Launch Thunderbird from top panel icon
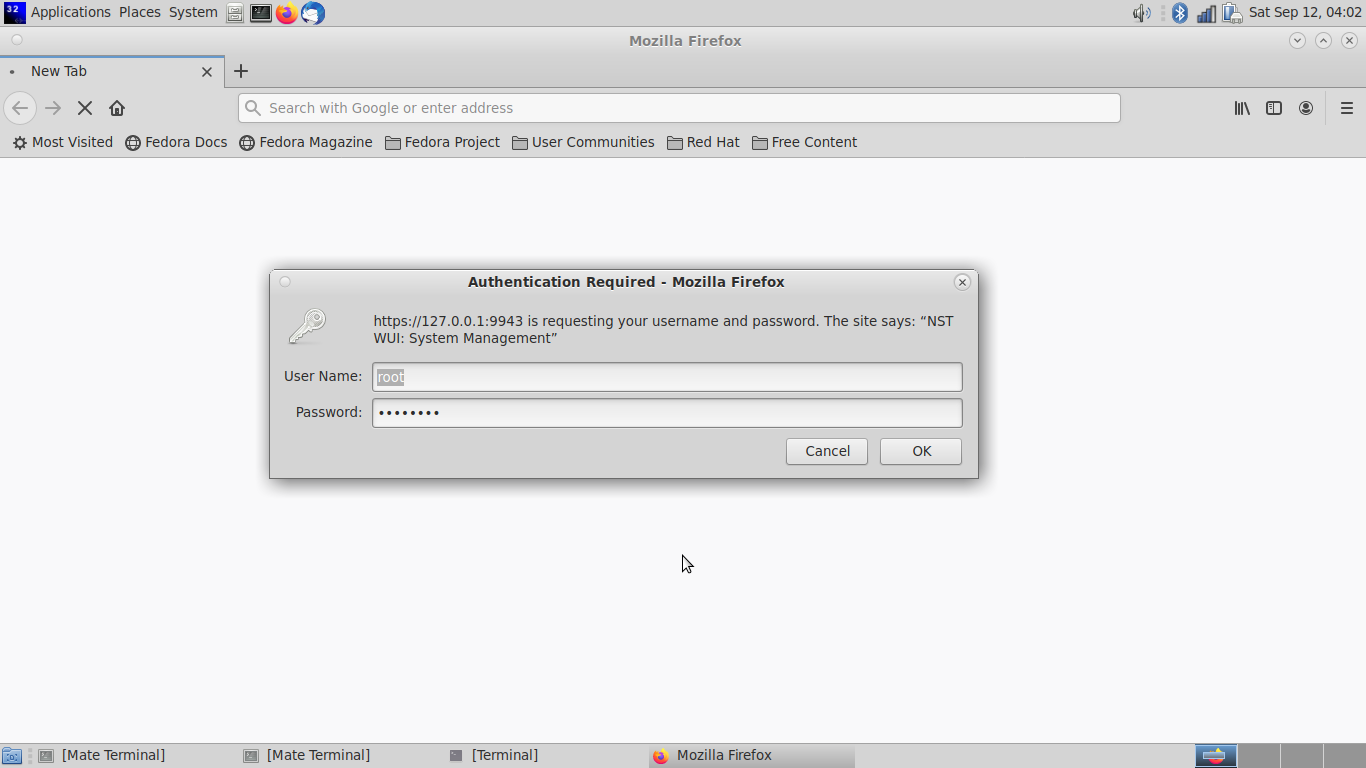The image size is (1366, 768). click(x=313, y=13)
